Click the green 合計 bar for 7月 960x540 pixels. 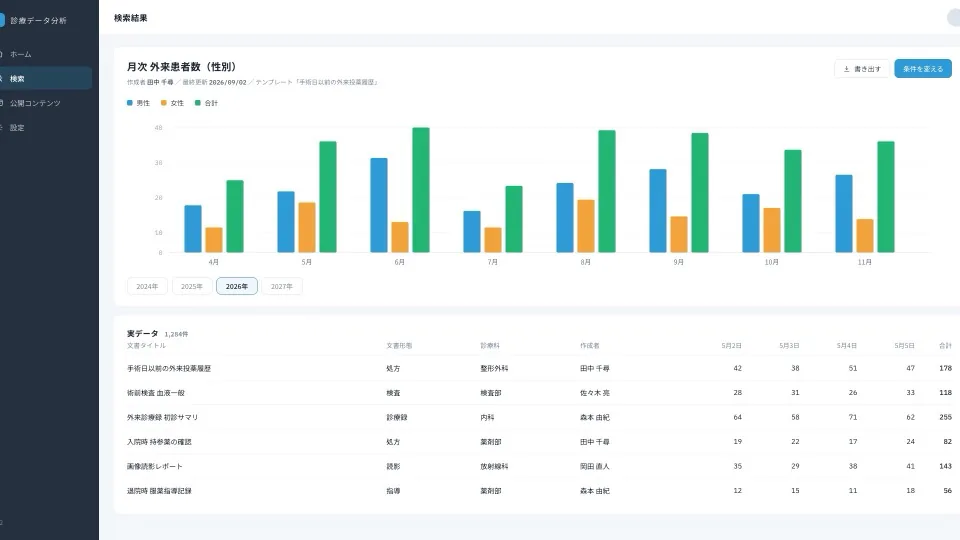514,219
